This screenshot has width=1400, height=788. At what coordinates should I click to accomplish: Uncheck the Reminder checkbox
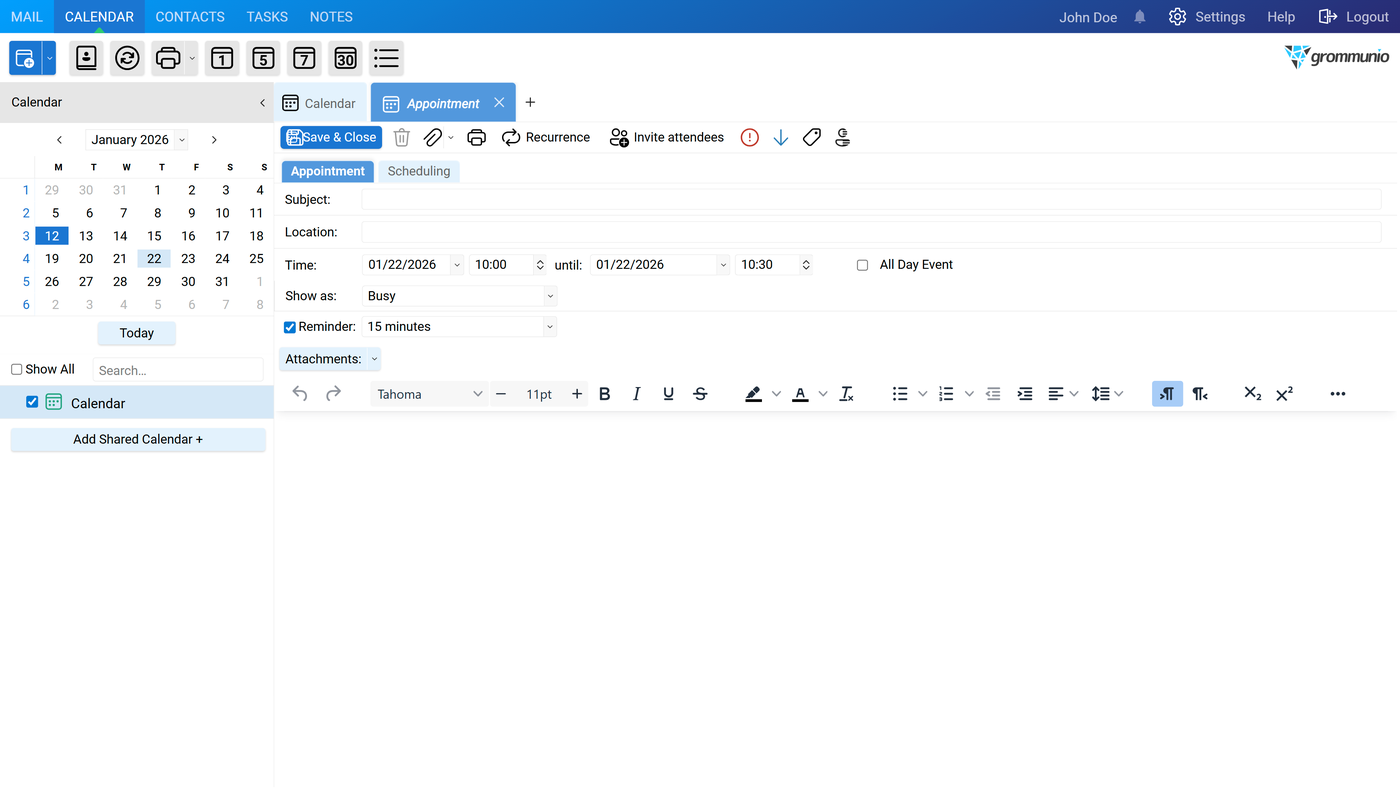pyautogui.click(x=290, y=327)
